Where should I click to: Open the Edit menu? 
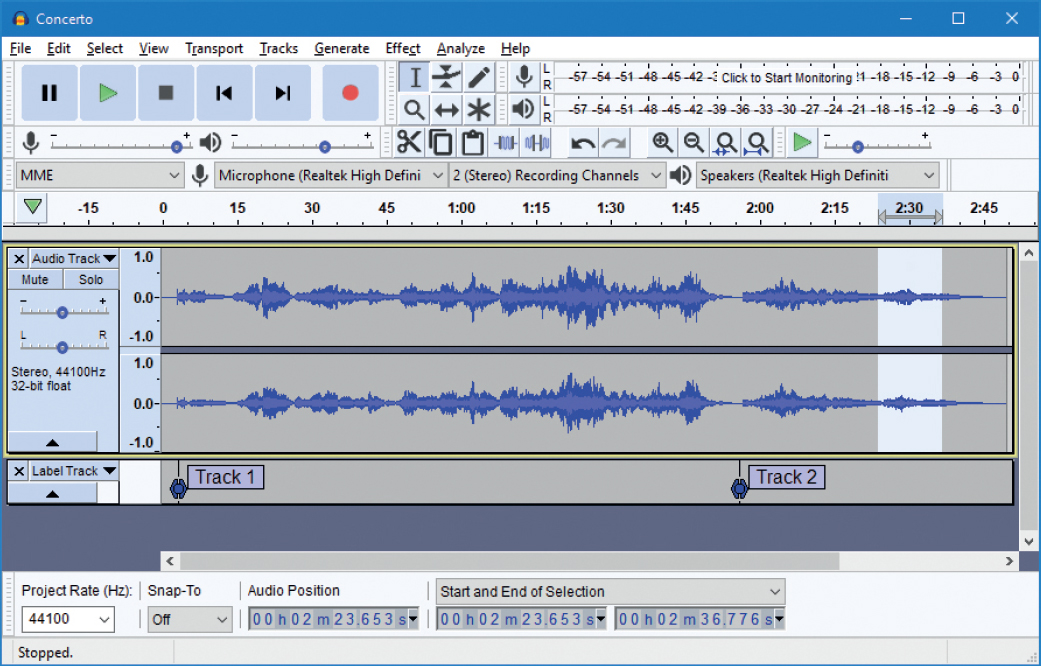tap(58, 48)
